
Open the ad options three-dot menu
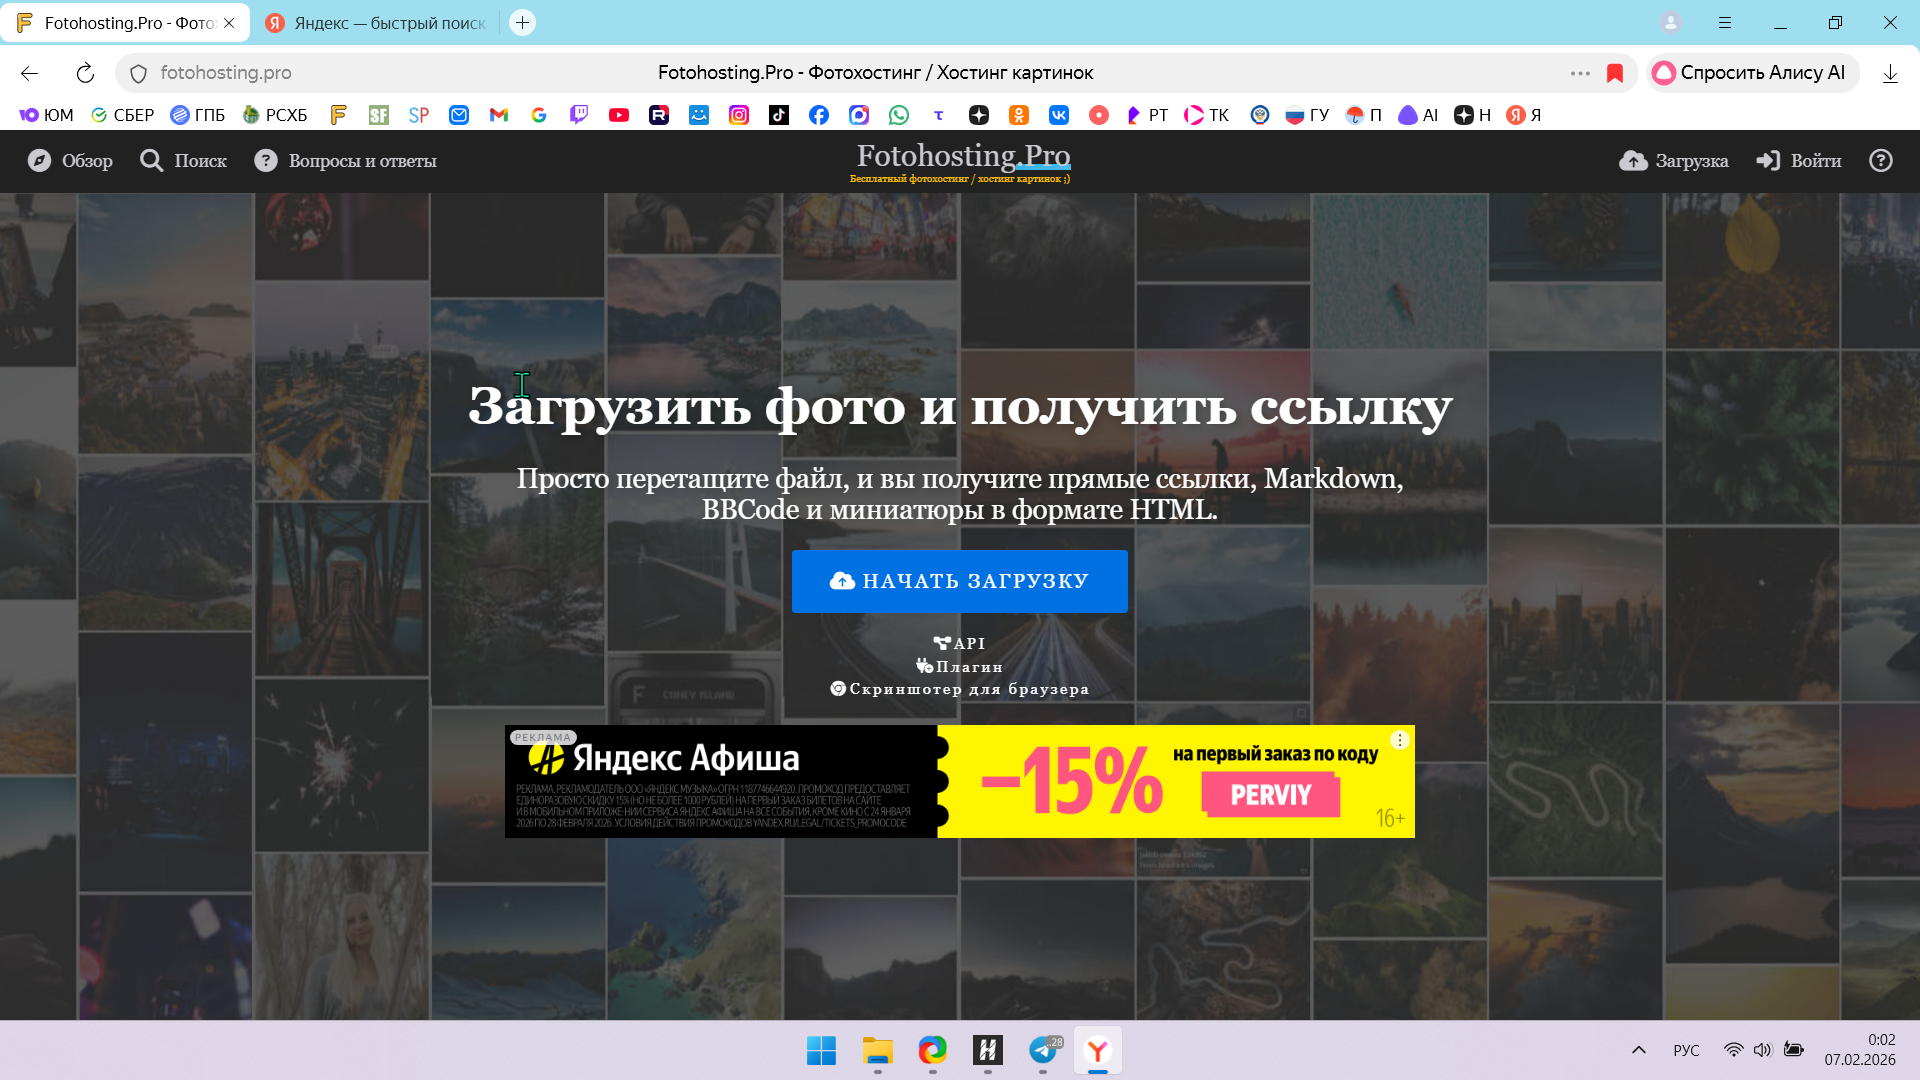coord(1400,740)
